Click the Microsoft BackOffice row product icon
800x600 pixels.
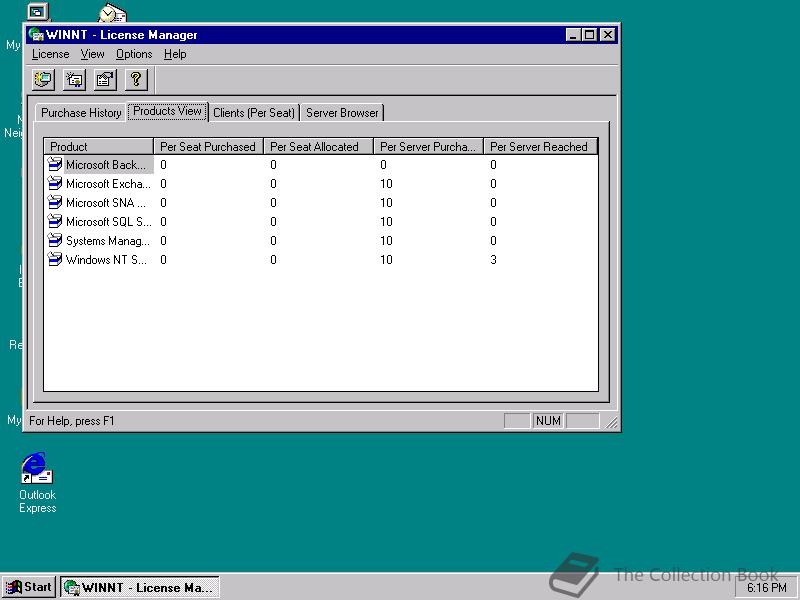pos(55,164)
